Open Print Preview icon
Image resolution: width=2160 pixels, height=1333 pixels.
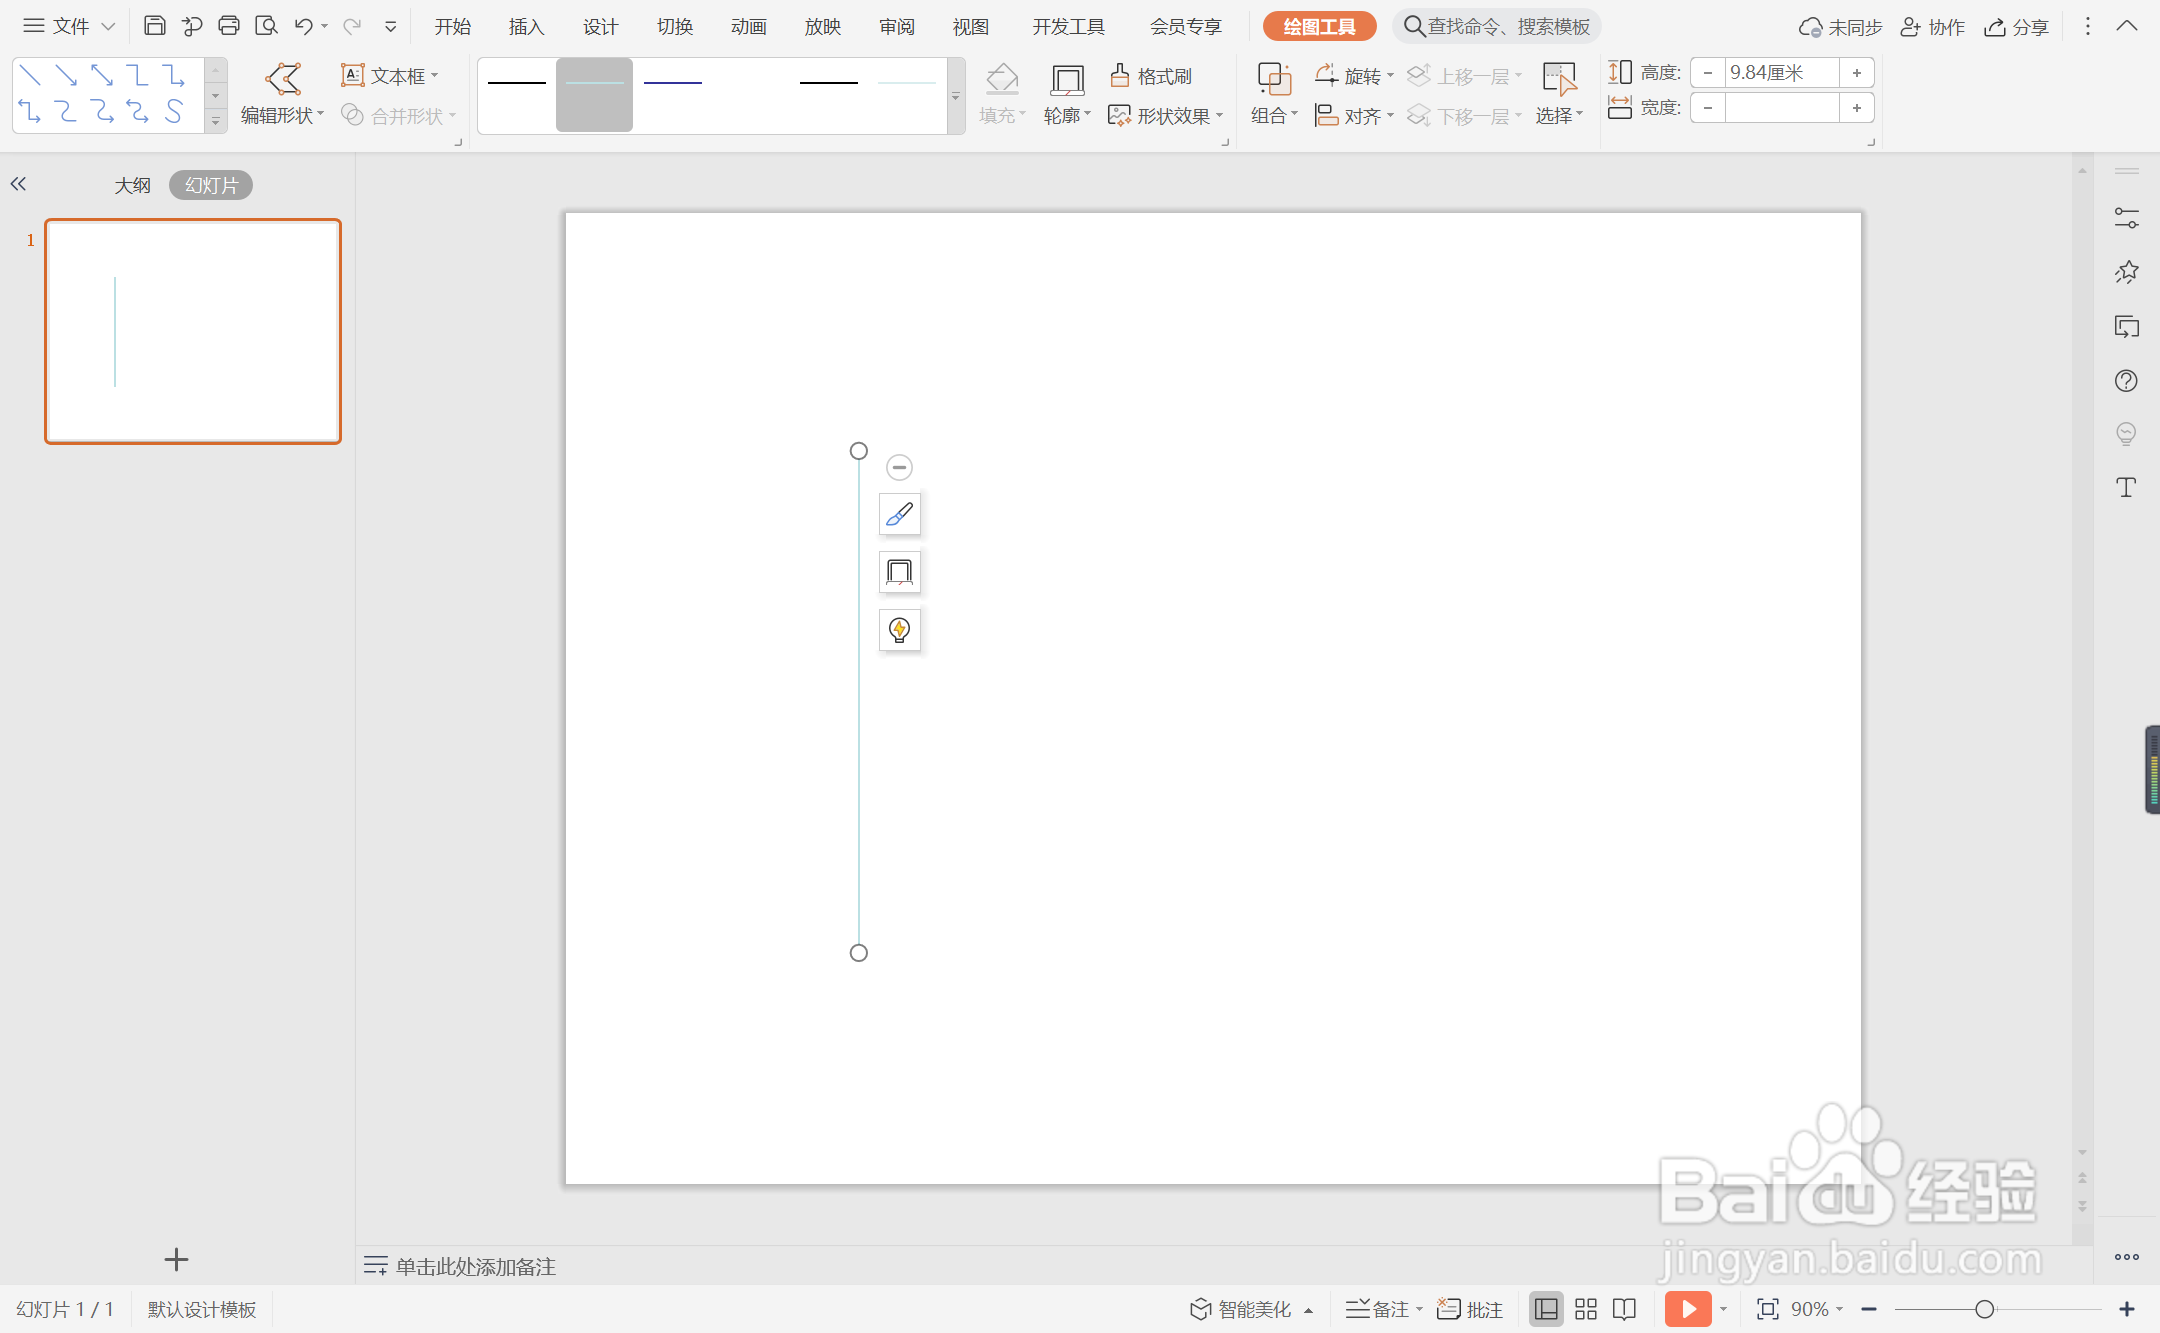[x=266, y=26]
